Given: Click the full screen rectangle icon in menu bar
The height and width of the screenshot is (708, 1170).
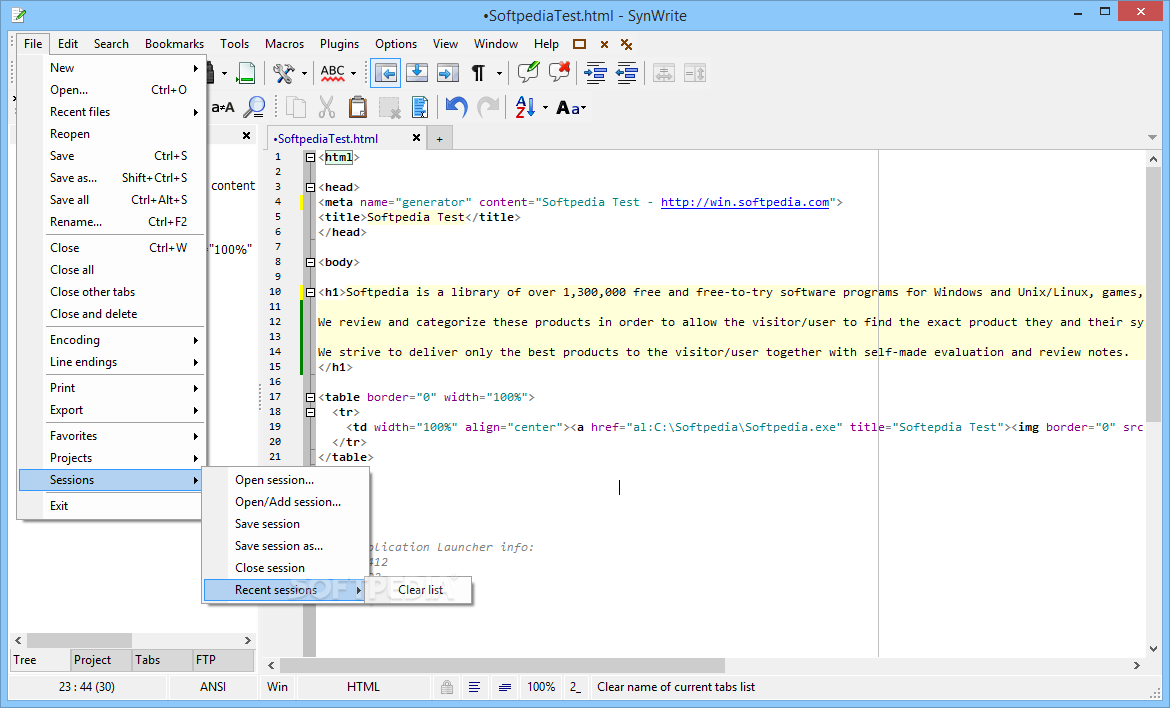Looking at the screenshot, I should (x=580, y=44).
